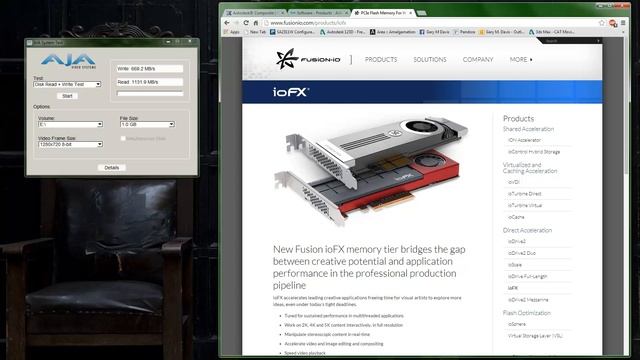Open the ioDrive2 product link
Screen dimensions: 640x360
click(x=517, y=241)
